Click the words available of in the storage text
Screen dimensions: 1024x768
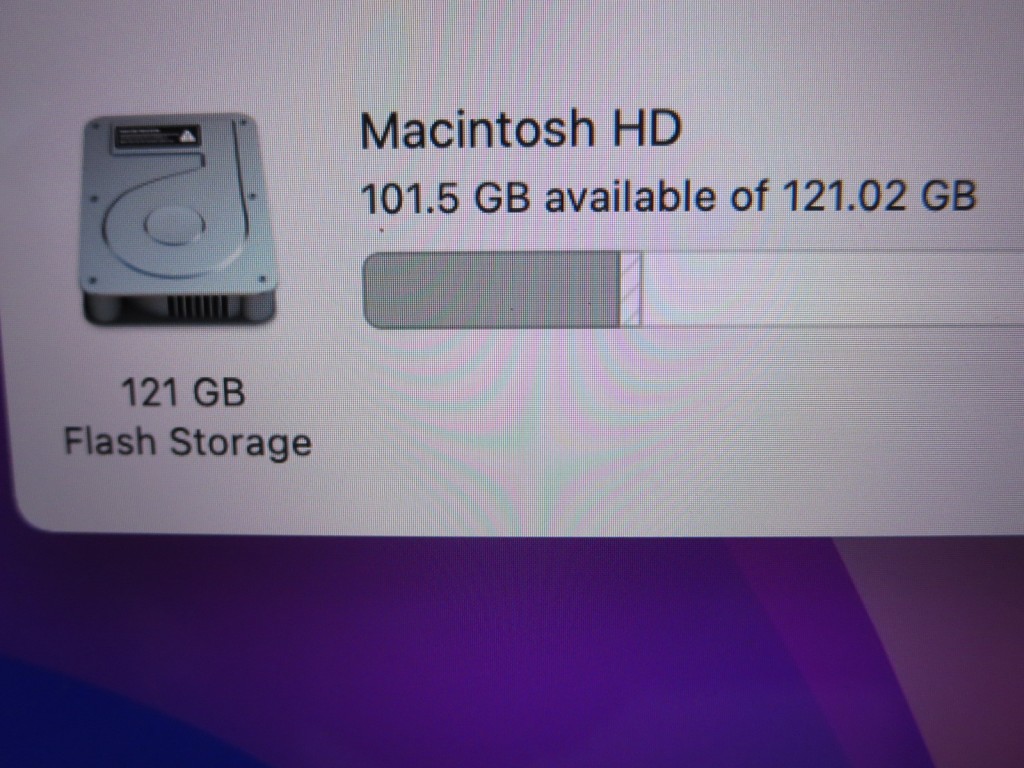(x=656, y=196)
